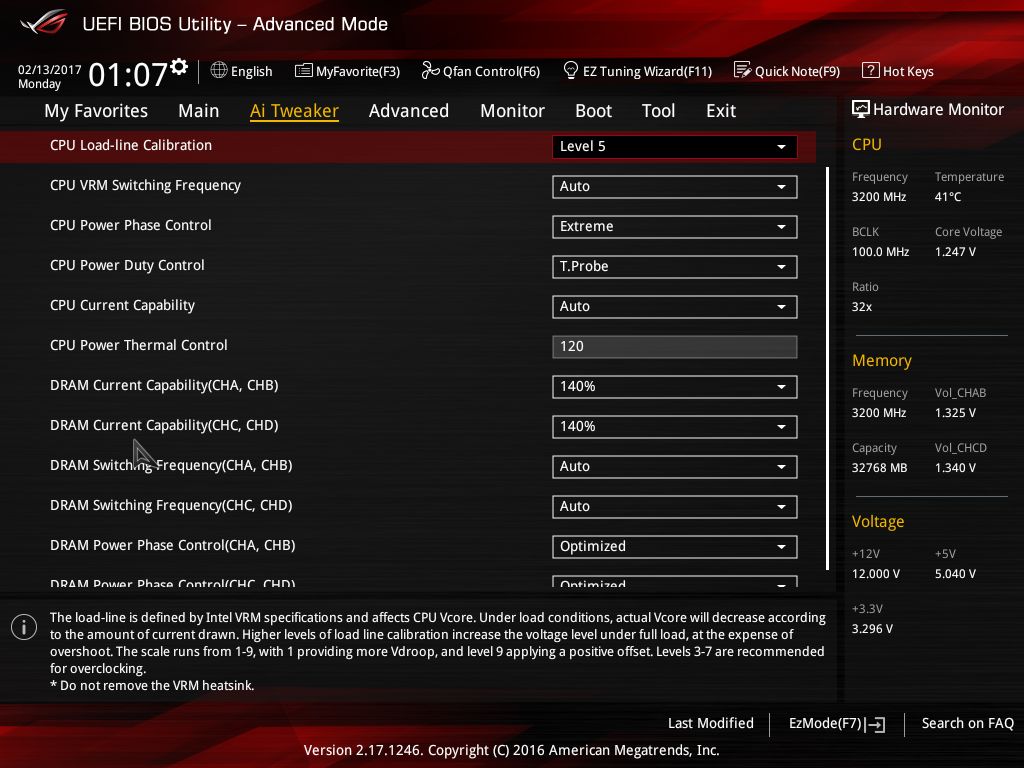Viewport: 1024px width, 768px height.
Task: Click CPU frequency value 3200 MHz
Action: tap(879, 197)
